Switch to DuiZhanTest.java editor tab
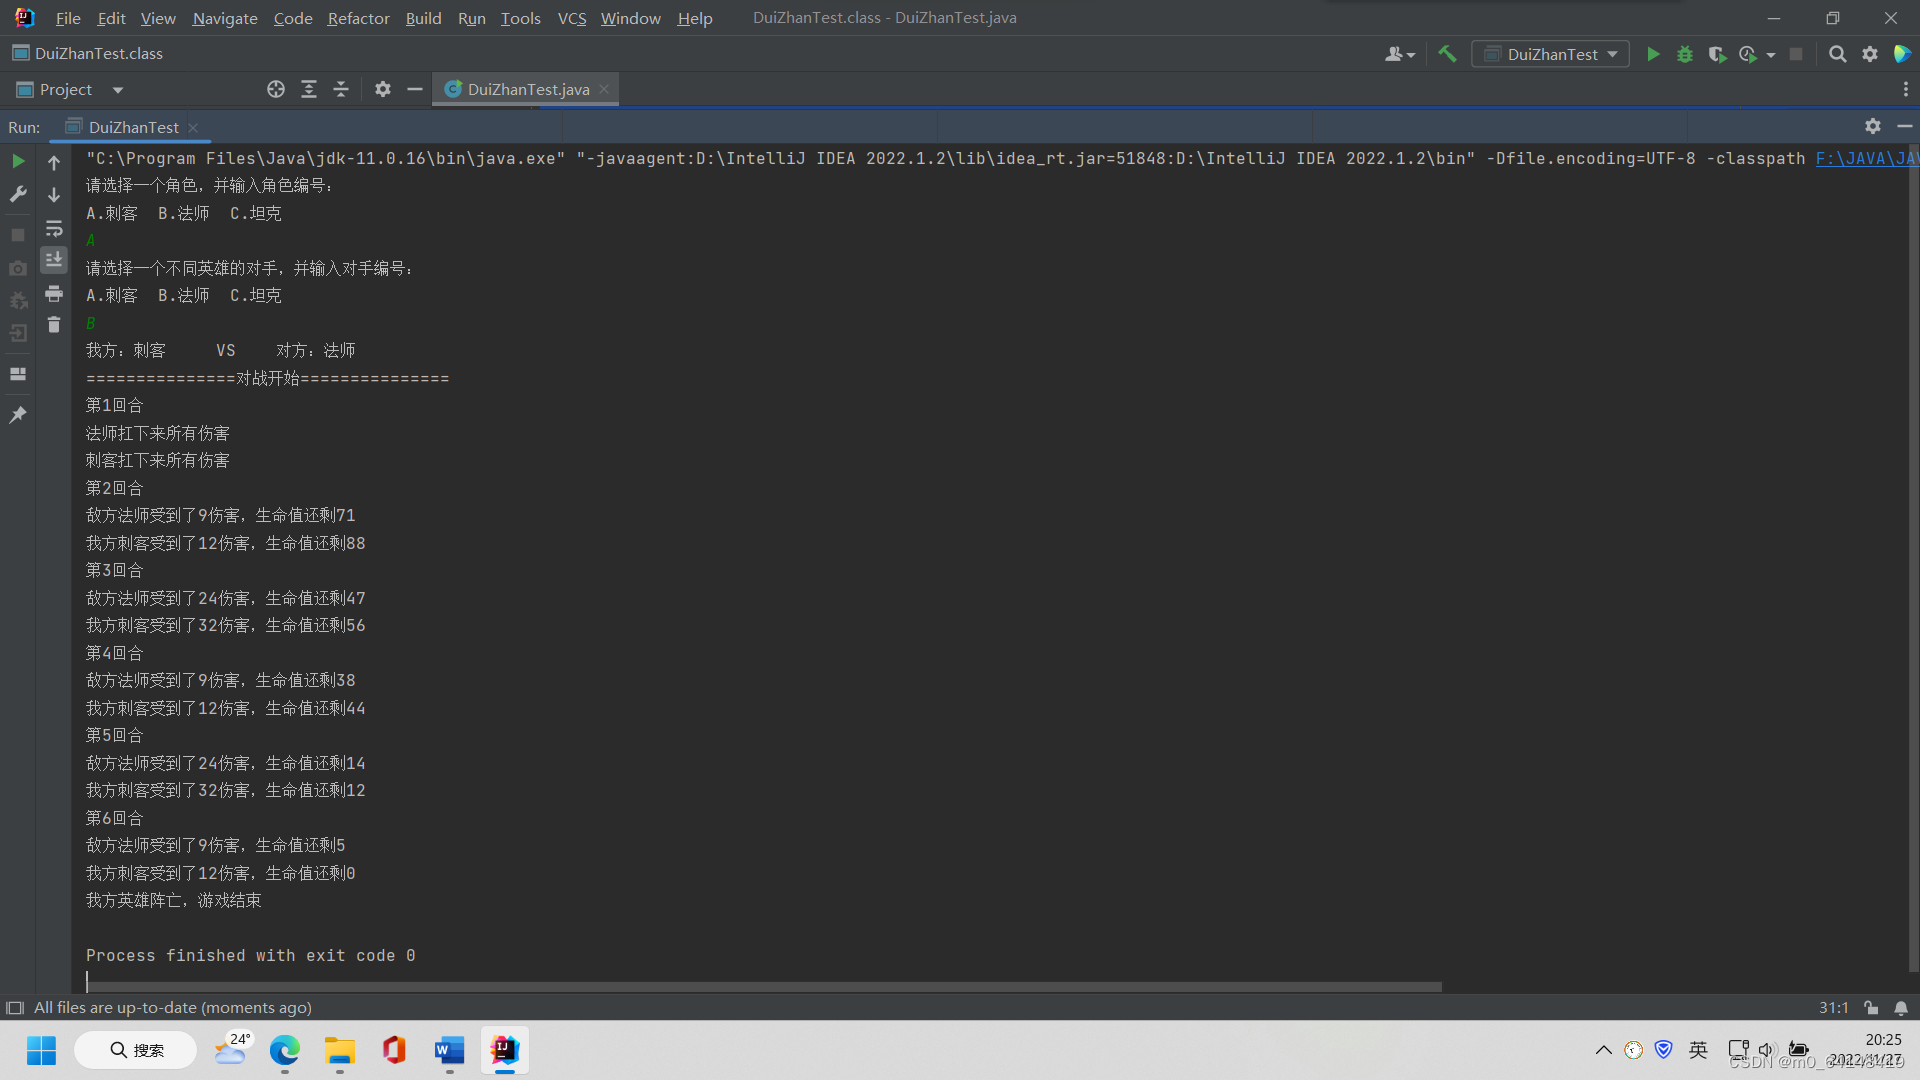Viewport: 1920px width, 1080px height. [x=527, y=89]
